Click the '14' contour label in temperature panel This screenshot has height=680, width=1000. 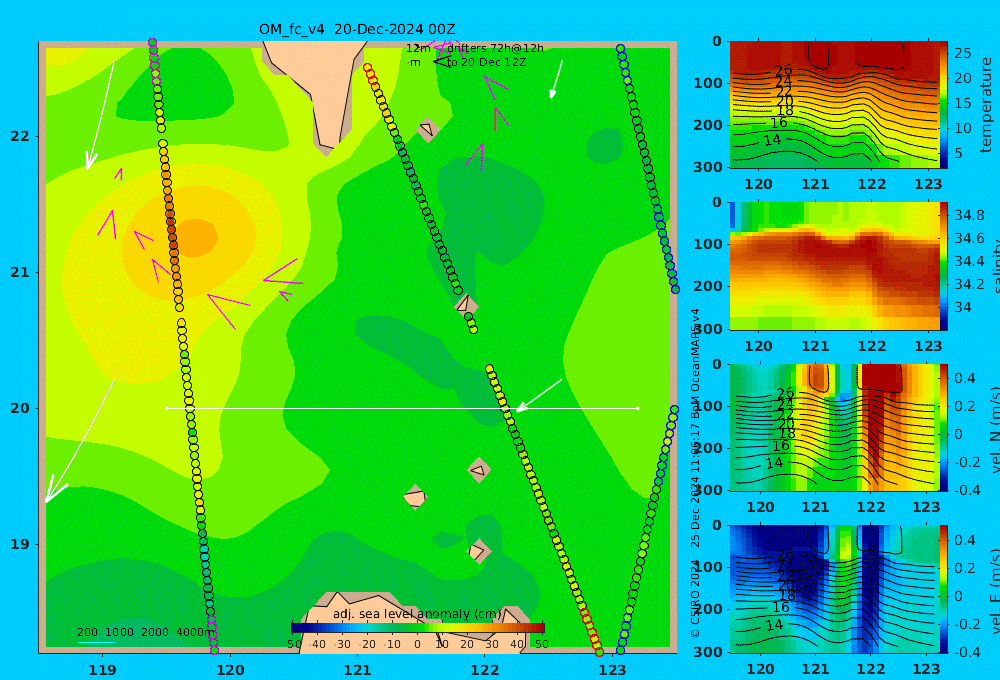click(772, 139)
